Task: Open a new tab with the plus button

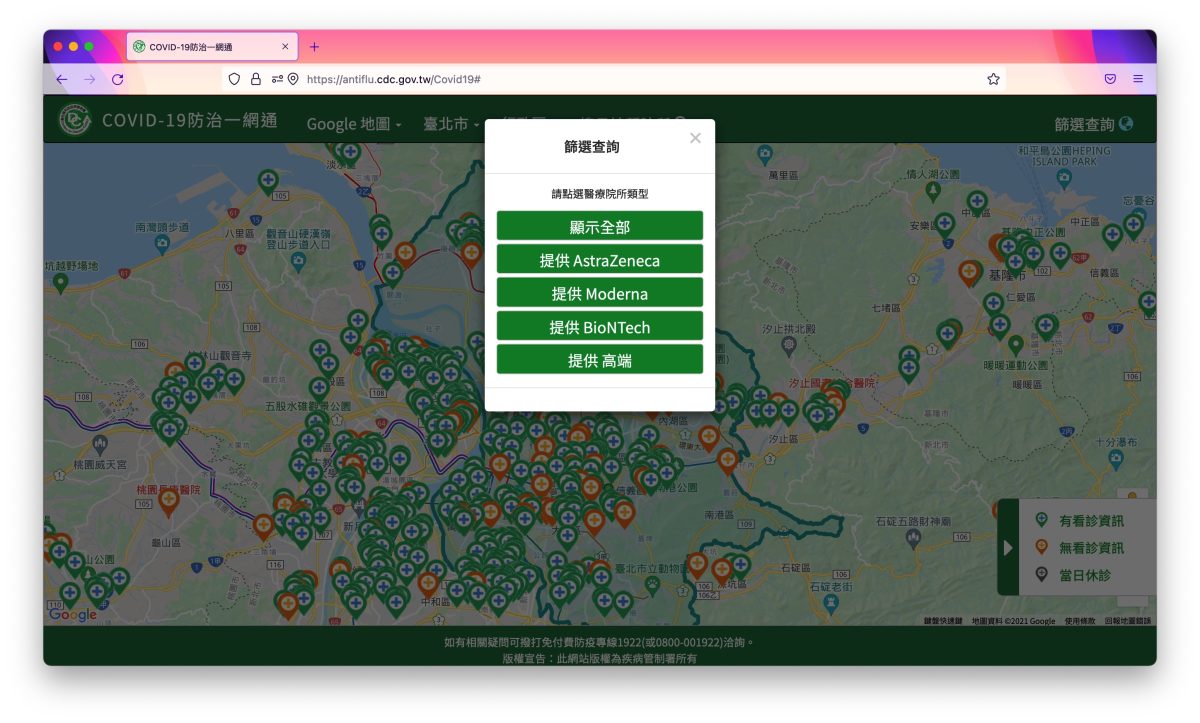Action: pyautogui.click(x=314, y=47)
